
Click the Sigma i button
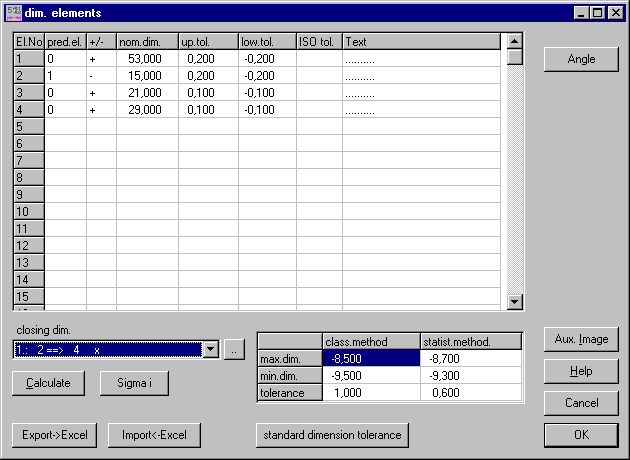pos(134,383)
